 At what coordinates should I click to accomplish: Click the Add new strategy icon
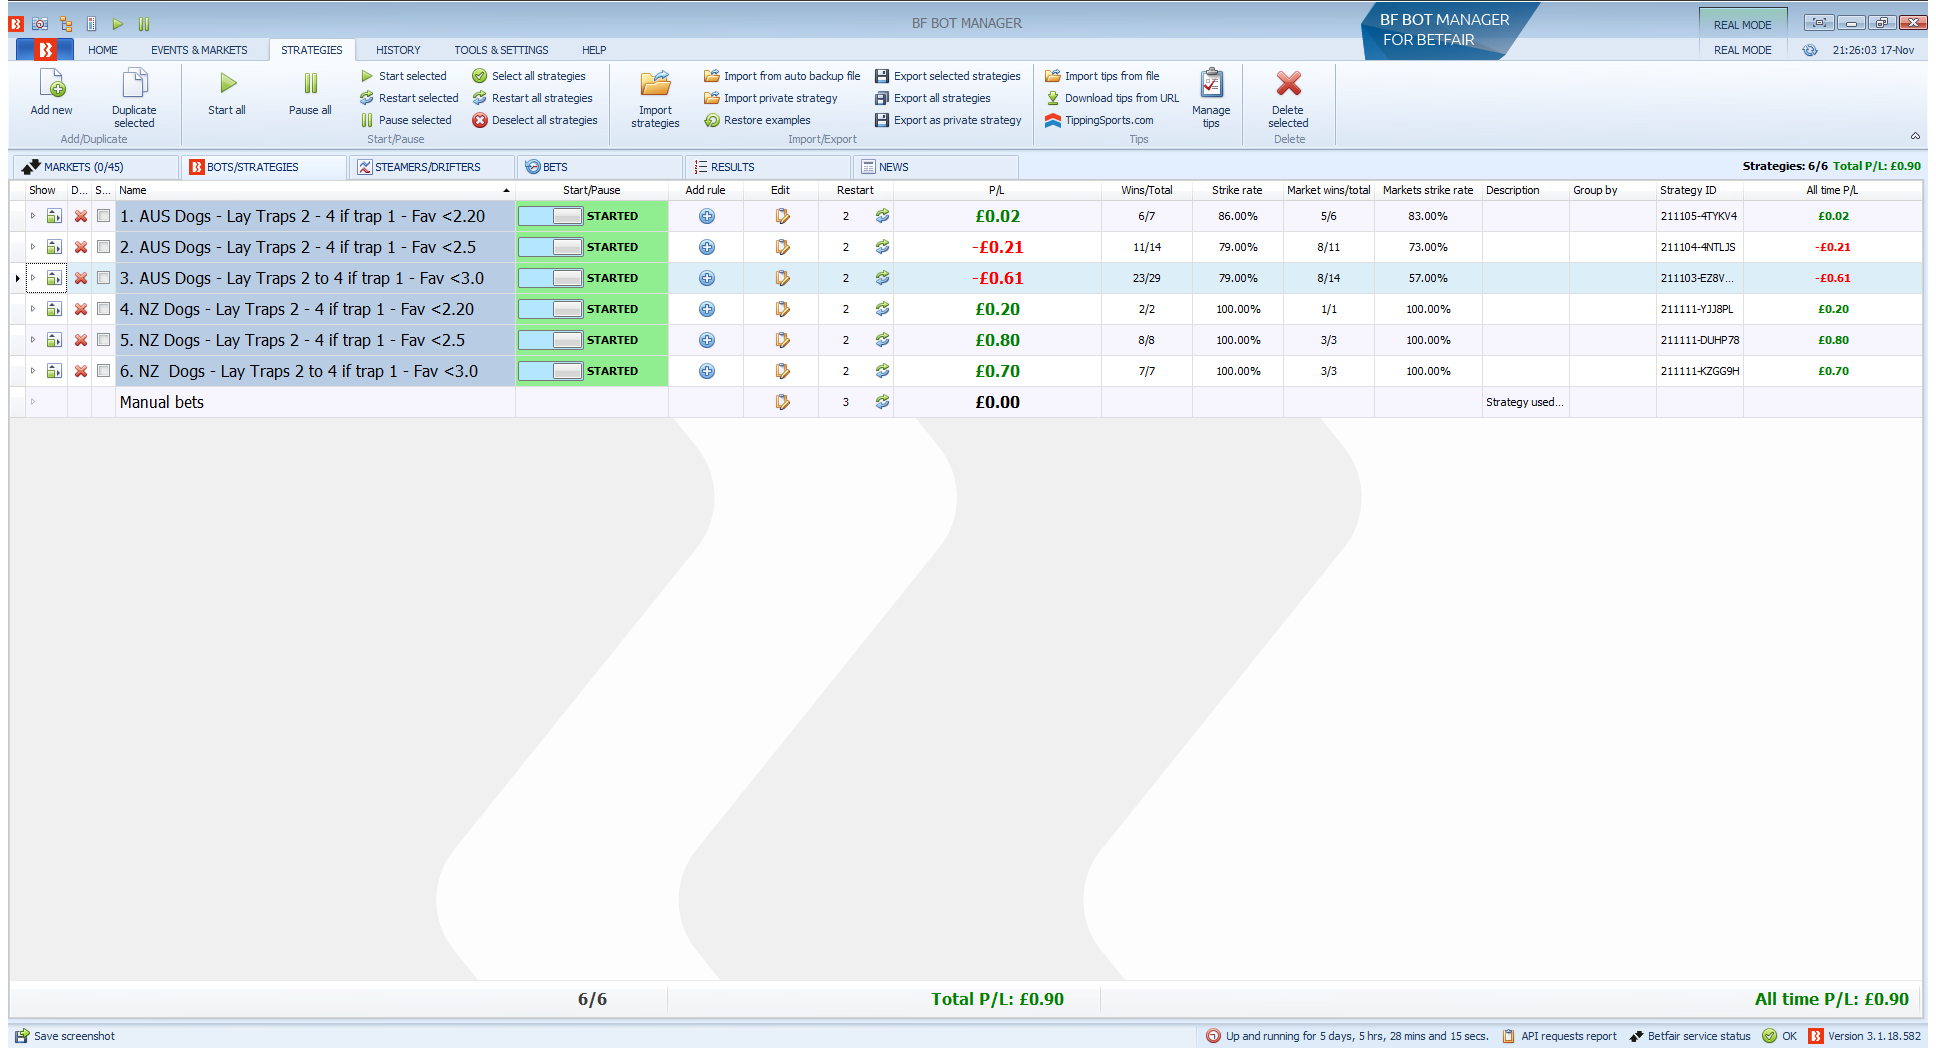[x=51, y=84]
